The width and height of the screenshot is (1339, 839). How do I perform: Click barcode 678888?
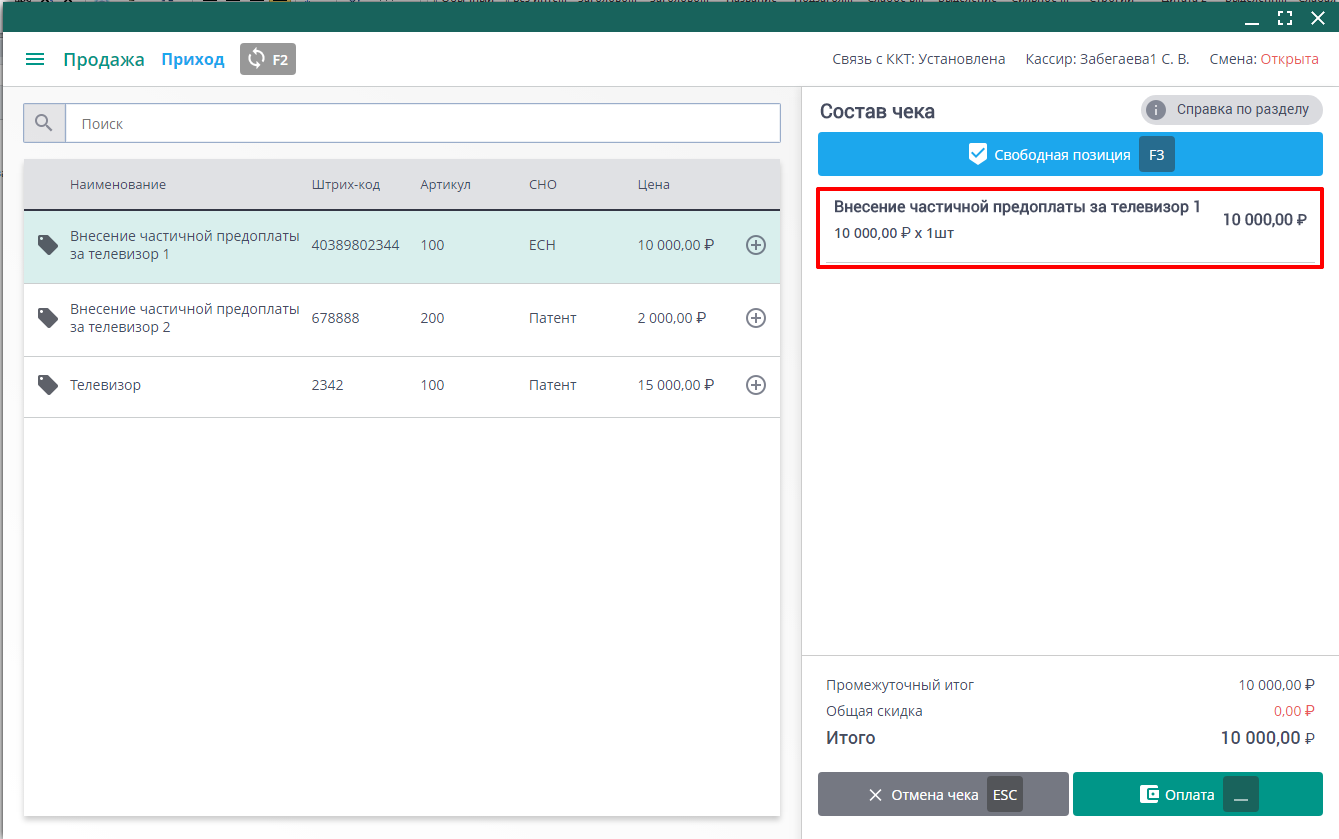tap(335, 318)
